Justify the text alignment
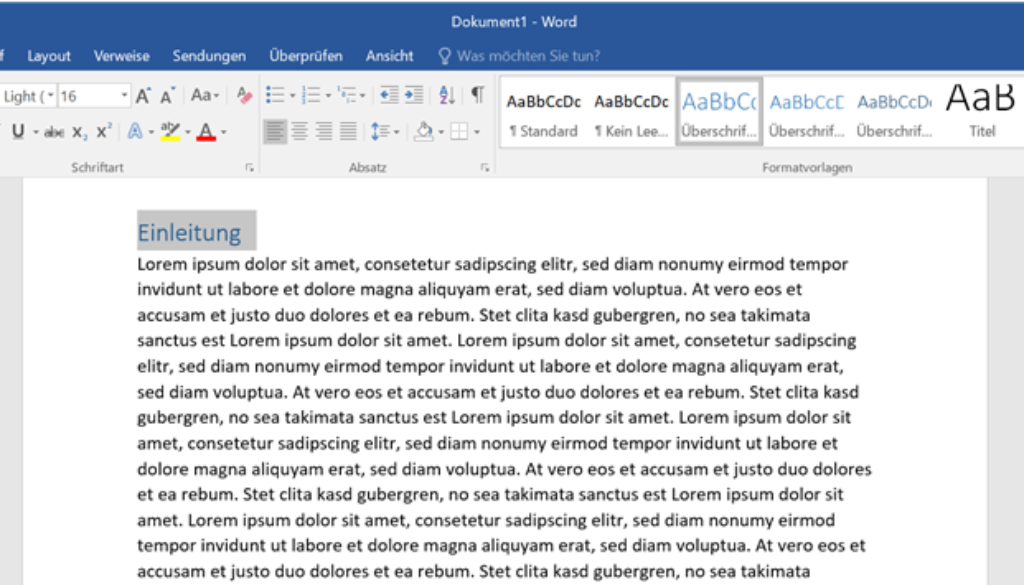Screen dimensions: 1024x585 coord(348,131)
